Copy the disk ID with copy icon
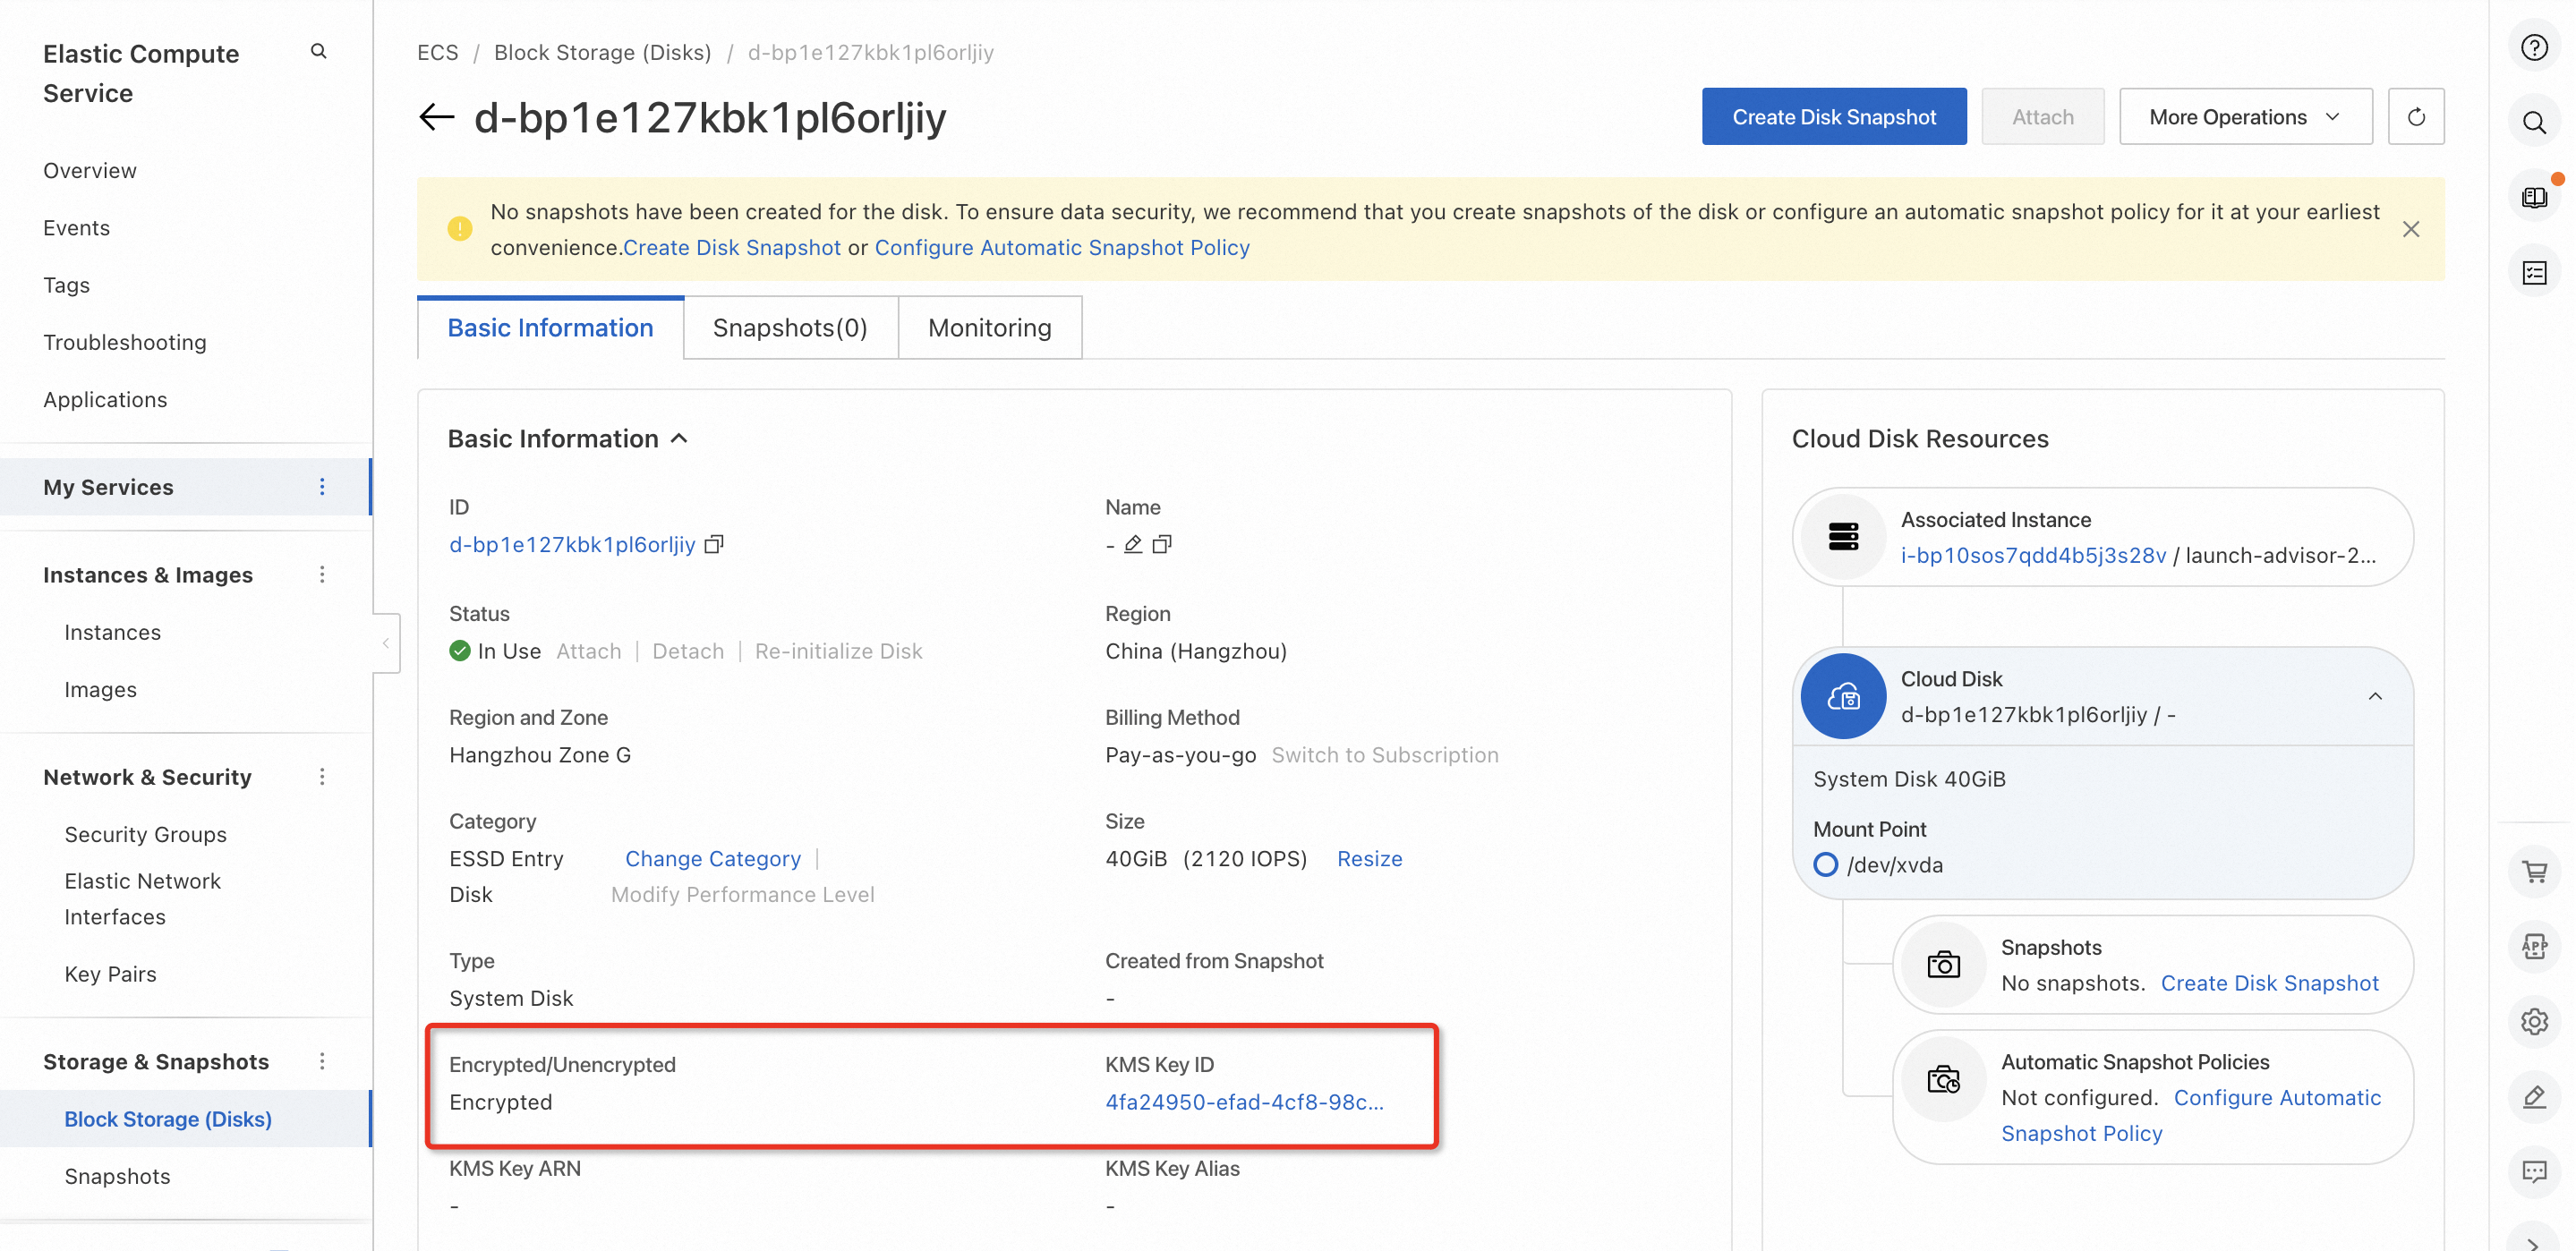 point(713,545)
